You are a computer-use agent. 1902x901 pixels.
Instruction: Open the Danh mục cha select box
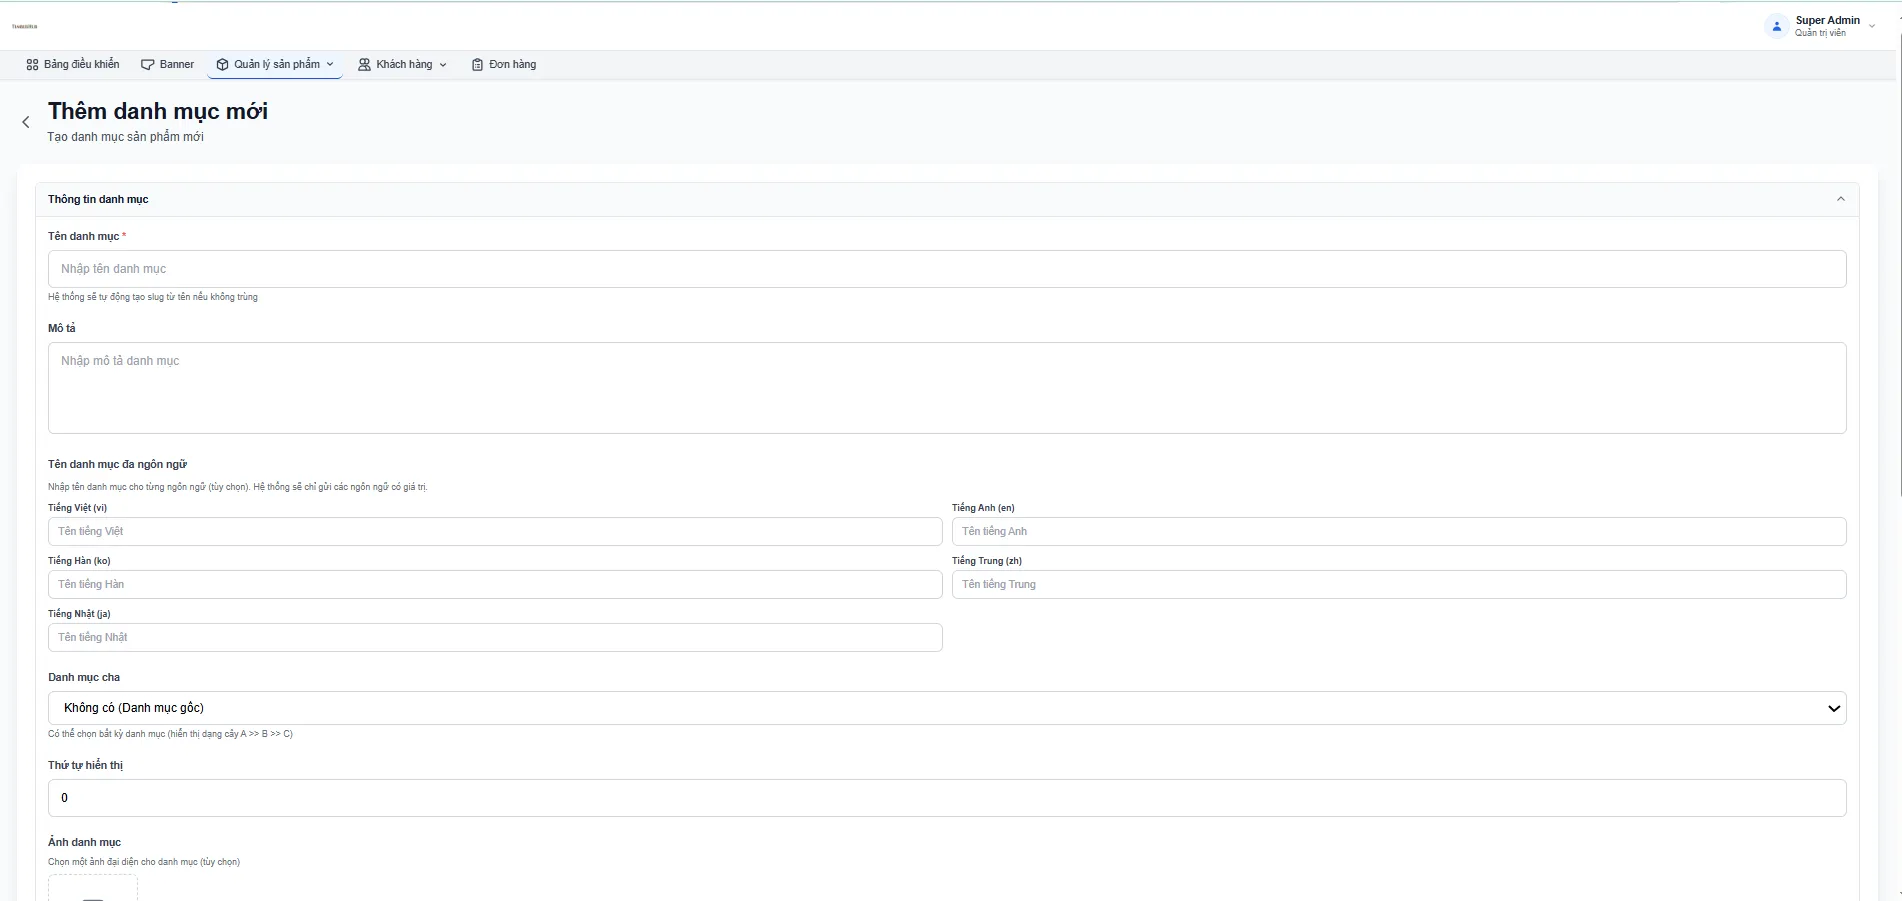pyautogui.click(x=947, y=708)
